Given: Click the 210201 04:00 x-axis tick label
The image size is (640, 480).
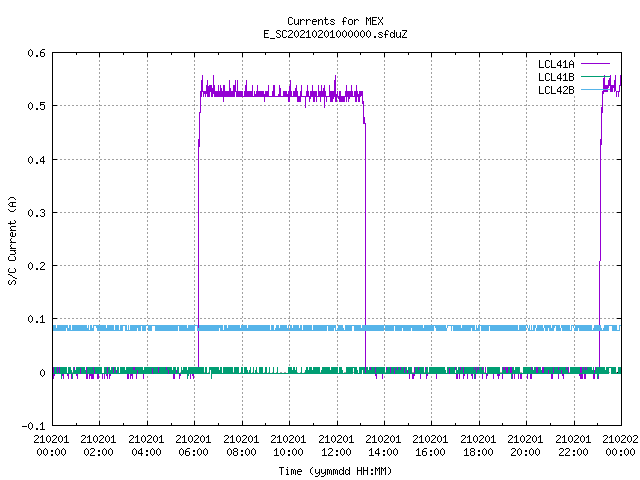Looking at the screenshot, I should 146,446.
